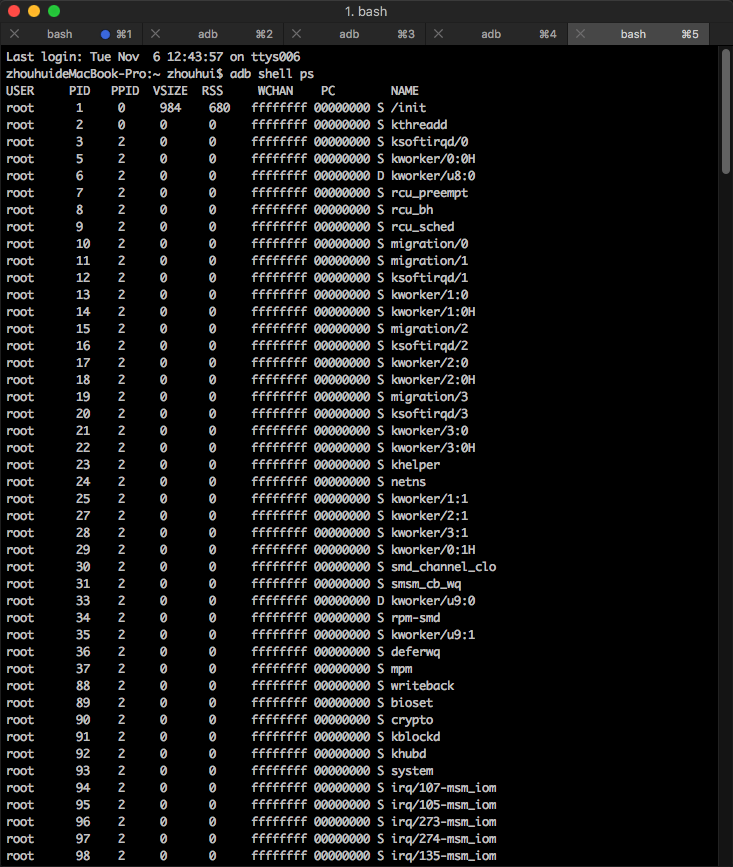The width and height of the screenshot is (733, 867).
Task: Click the blue activity dot on bash tab
Action: click(x=105, y=34)
